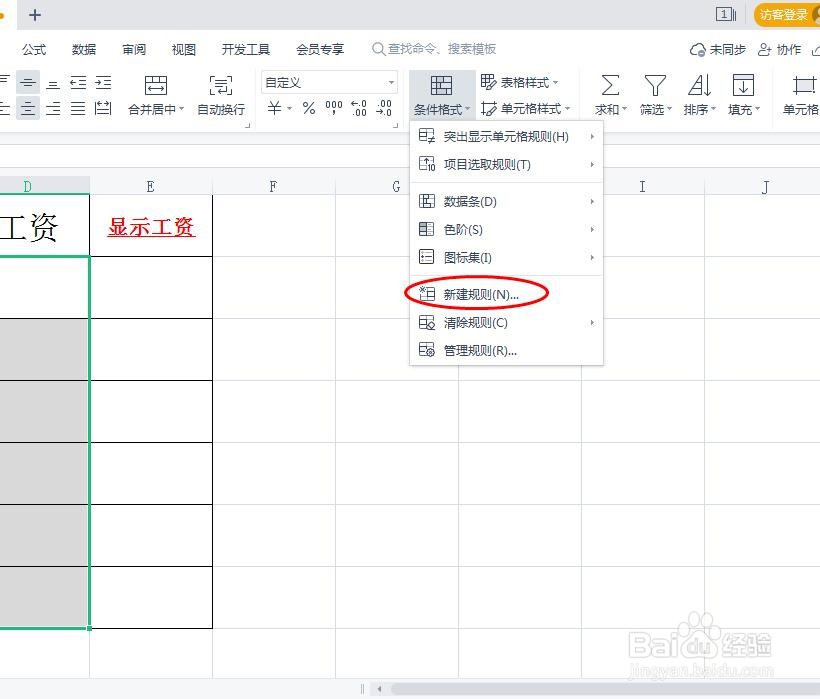Click the 单元格 icon at ribbon's right
820x699 pixels.
tap(804, 85)
